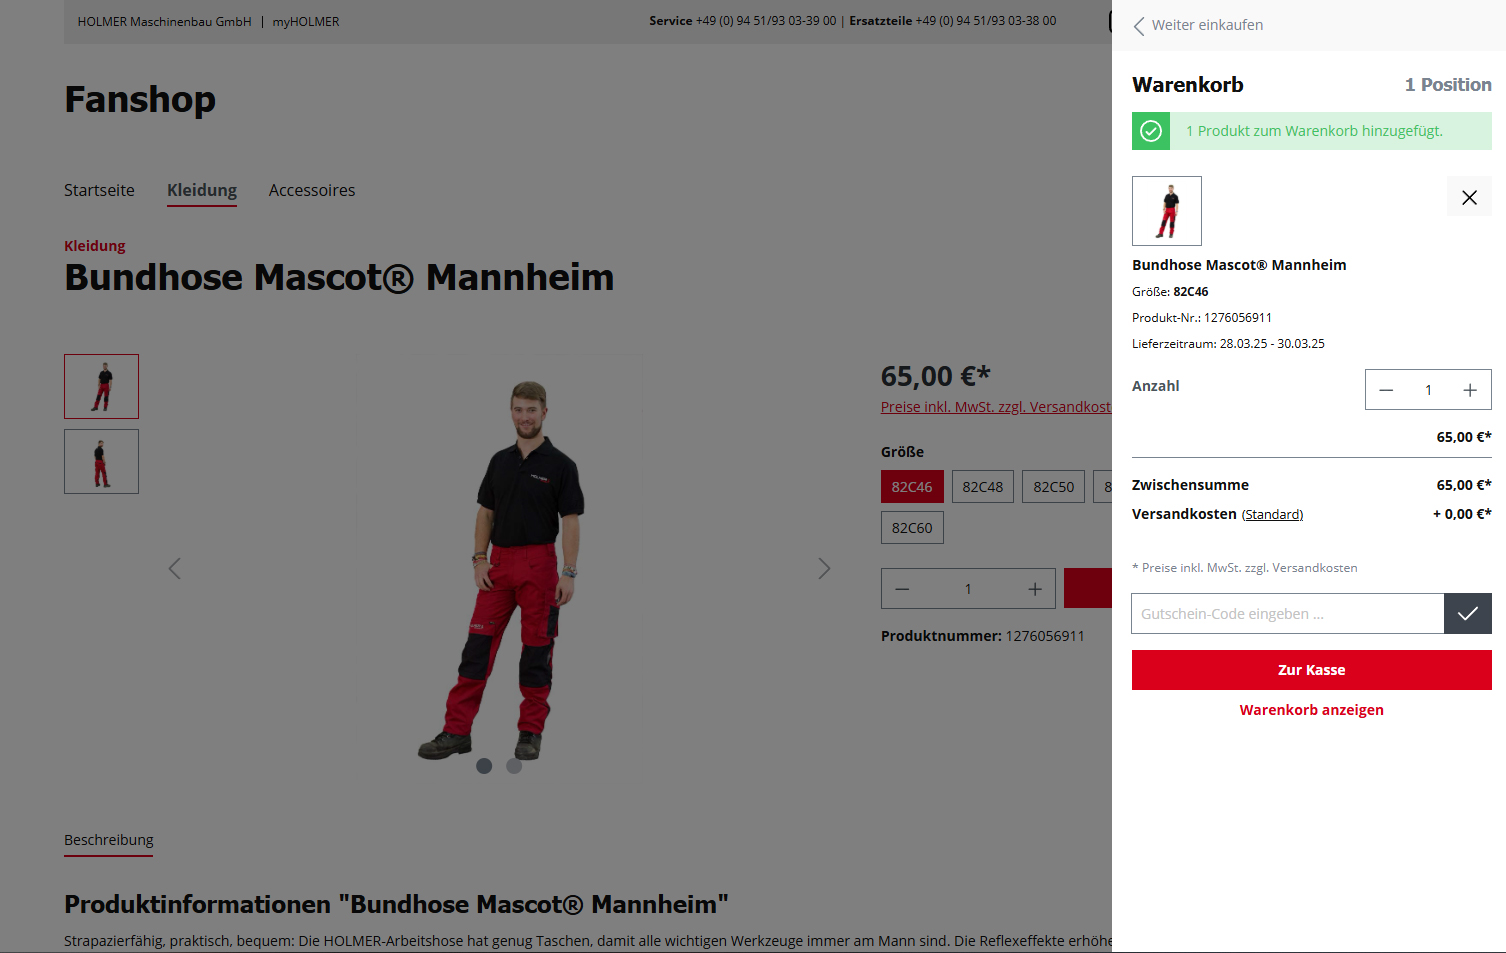Viewport: 1506px width, 953px height.
Task: Open the Accessoires tab
Action: click(312, 190)
